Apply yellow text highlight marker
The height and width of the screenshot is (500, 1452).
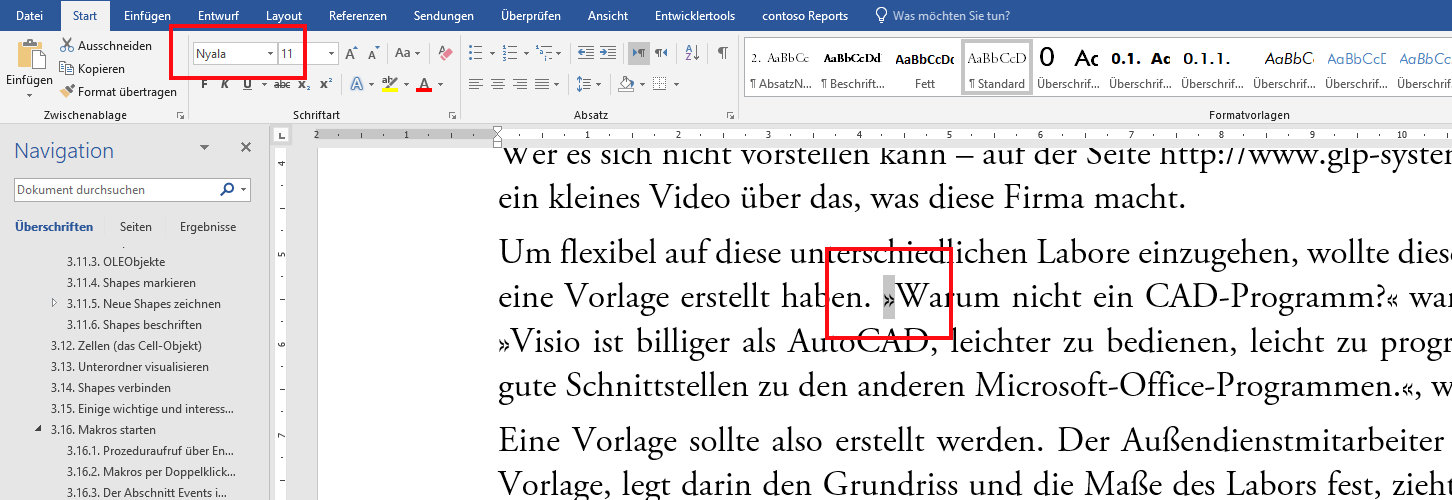click(389, 84)
